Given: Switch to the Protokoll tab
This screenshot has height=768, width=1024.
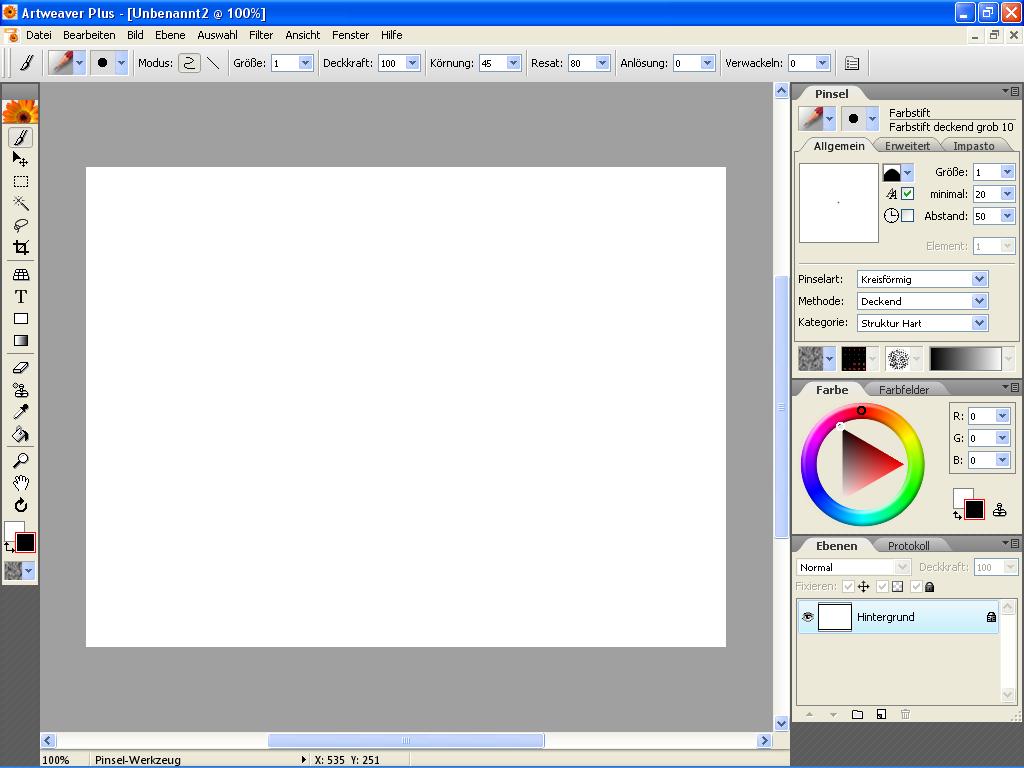Looking at the screenshot, I should point(908,546).
